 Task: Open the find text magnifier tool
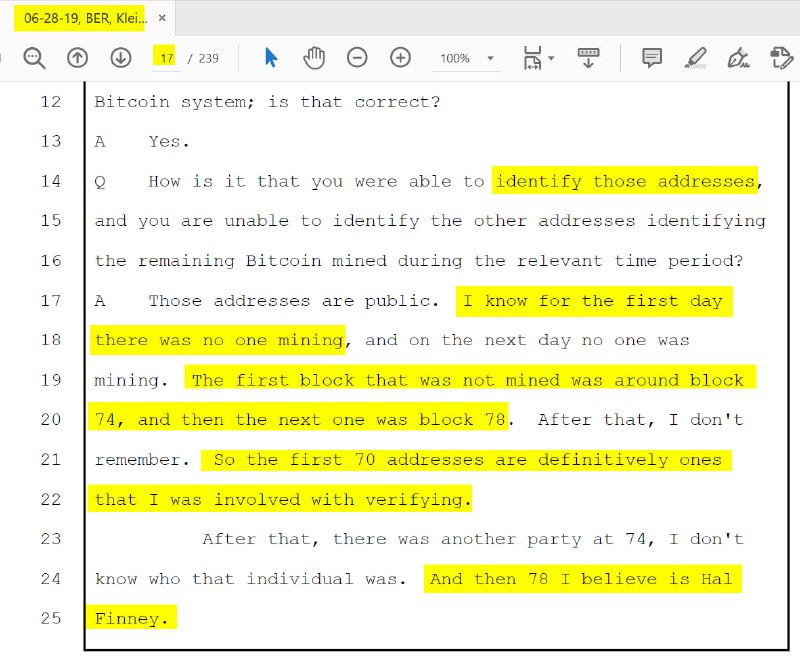click(34, 58)
